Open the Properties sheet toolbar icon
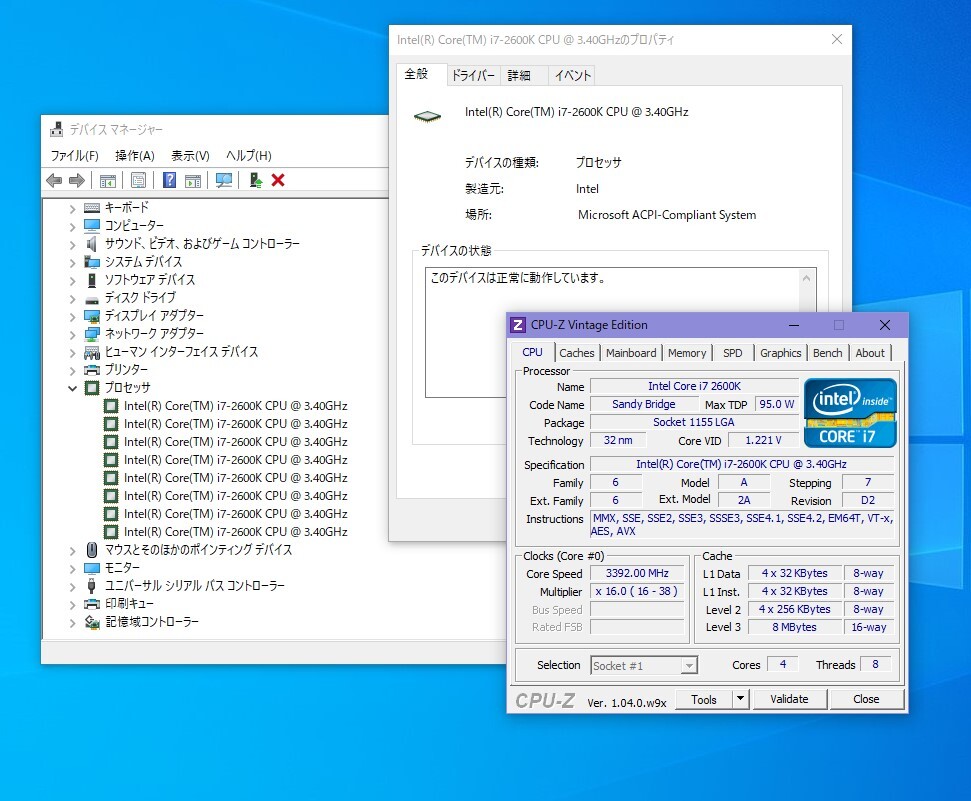The image size is (971, 801). tap(138, 180)
